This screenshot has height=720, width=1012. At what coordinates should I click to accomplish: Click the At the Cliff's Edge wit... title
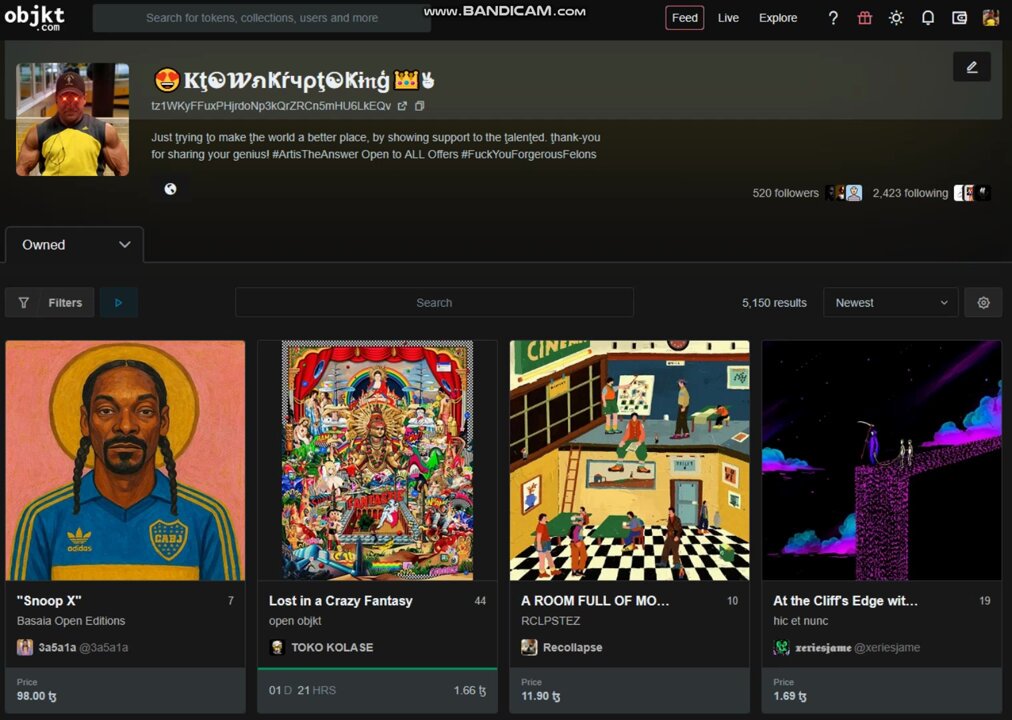(x=845, y=601)
